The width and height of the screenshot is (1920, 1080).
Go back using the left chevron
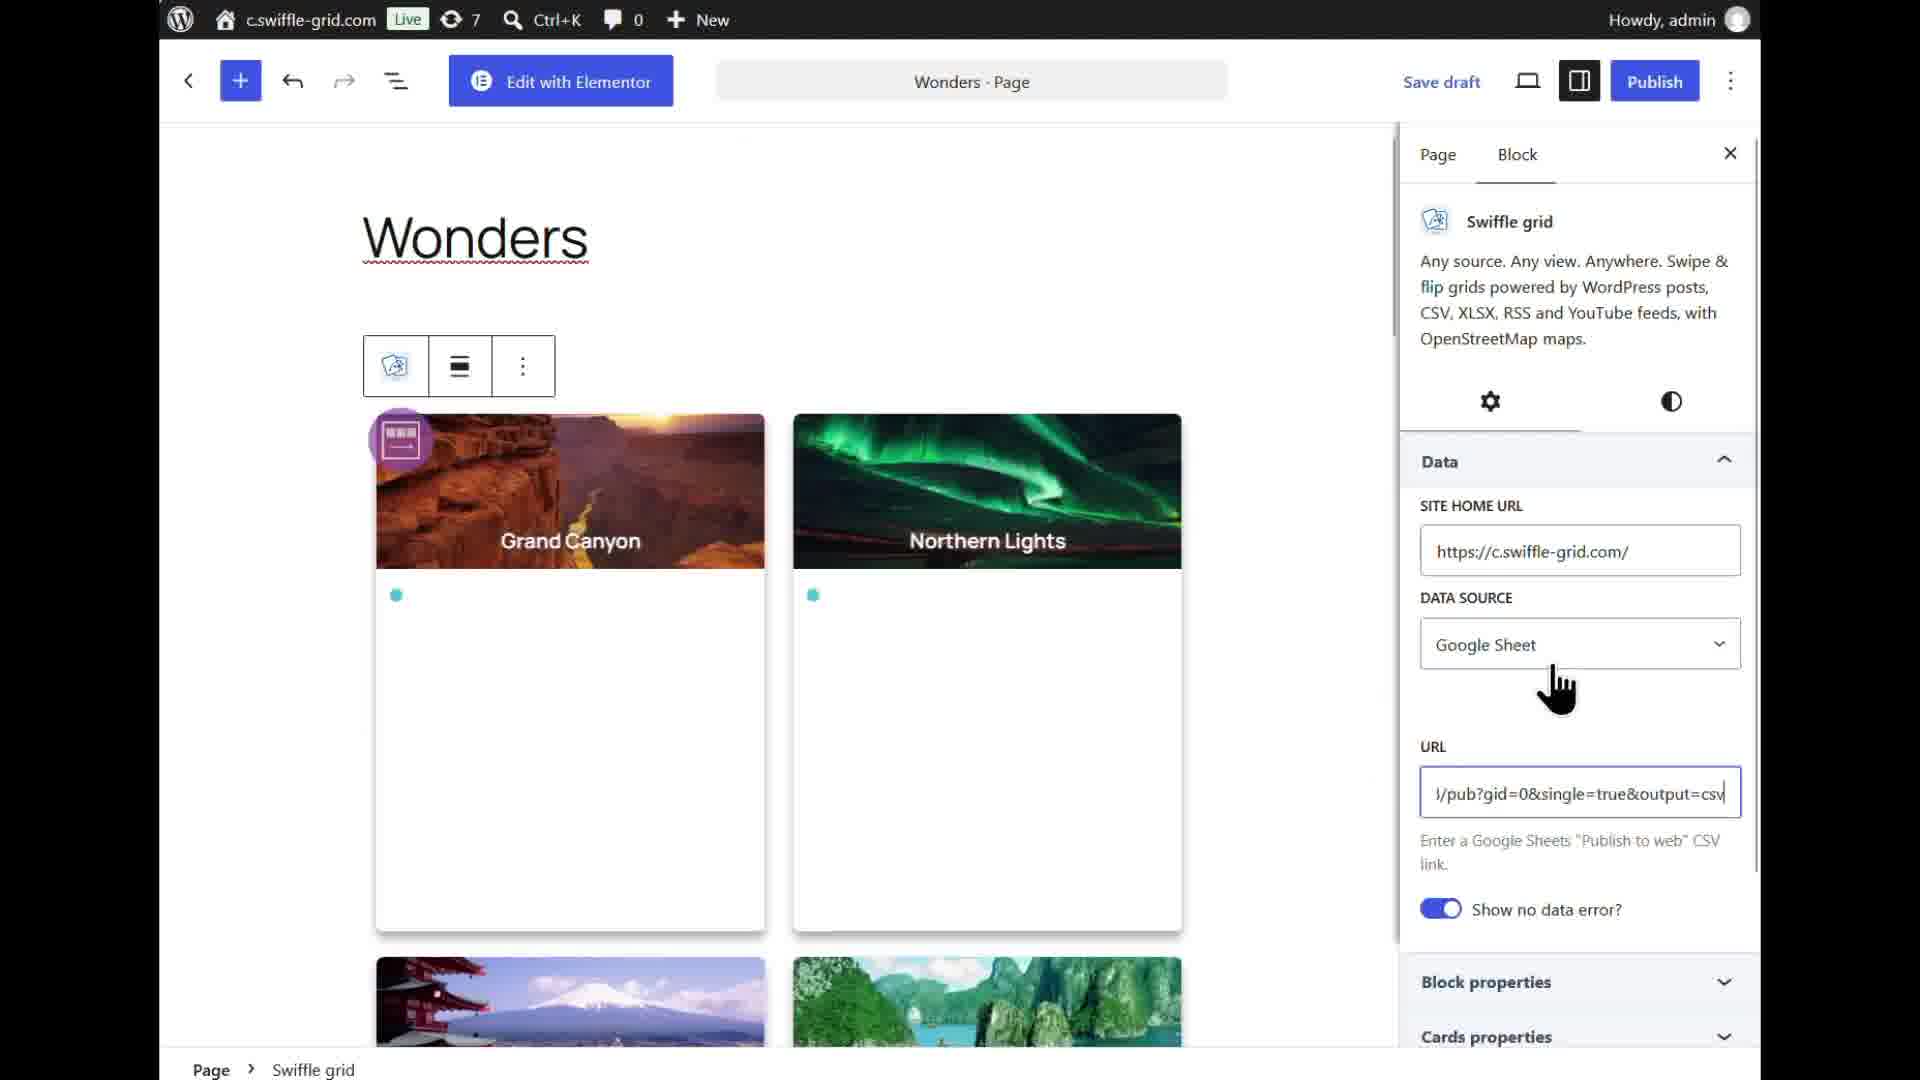(x=188, y=81)
